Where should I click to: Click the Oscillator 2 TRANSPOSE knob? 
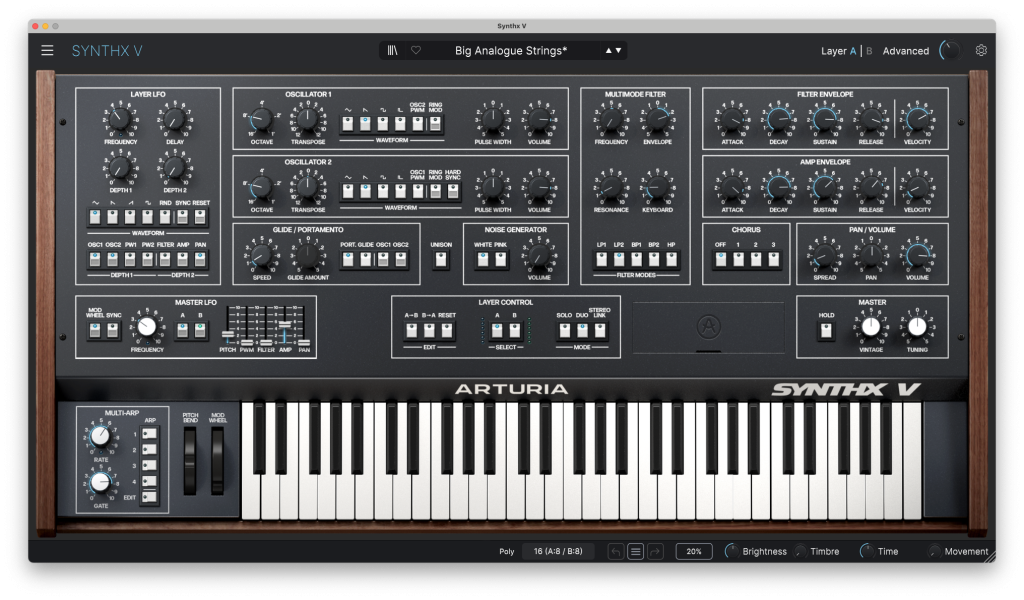point(308,187)
